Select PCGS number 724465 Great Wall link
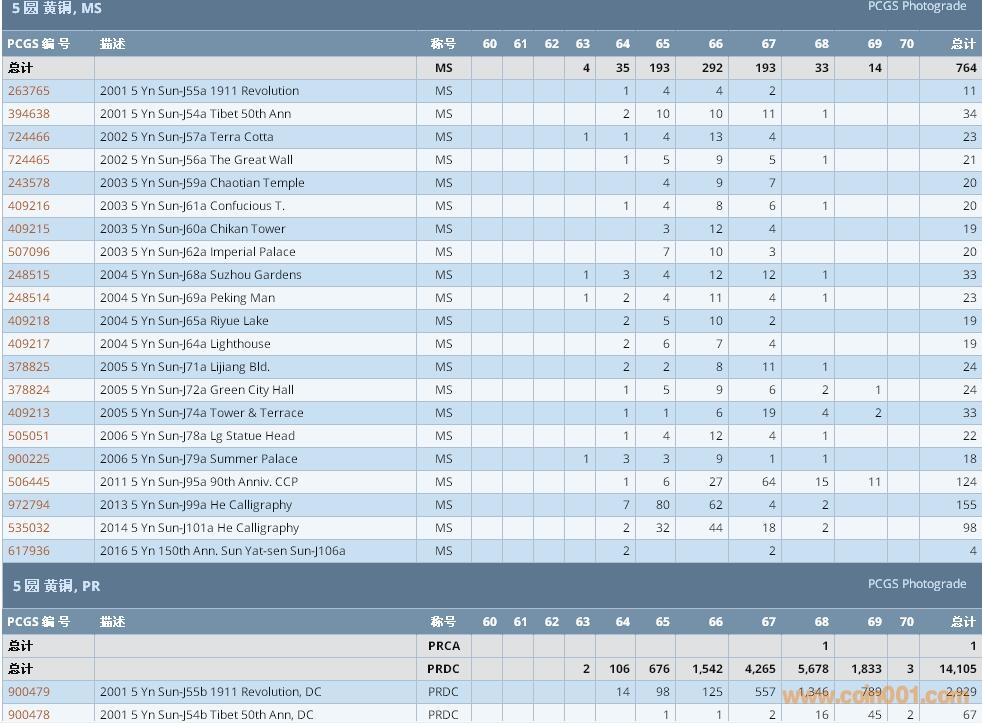The width and height of the screenshot is (982, 723). click(28, 160)
